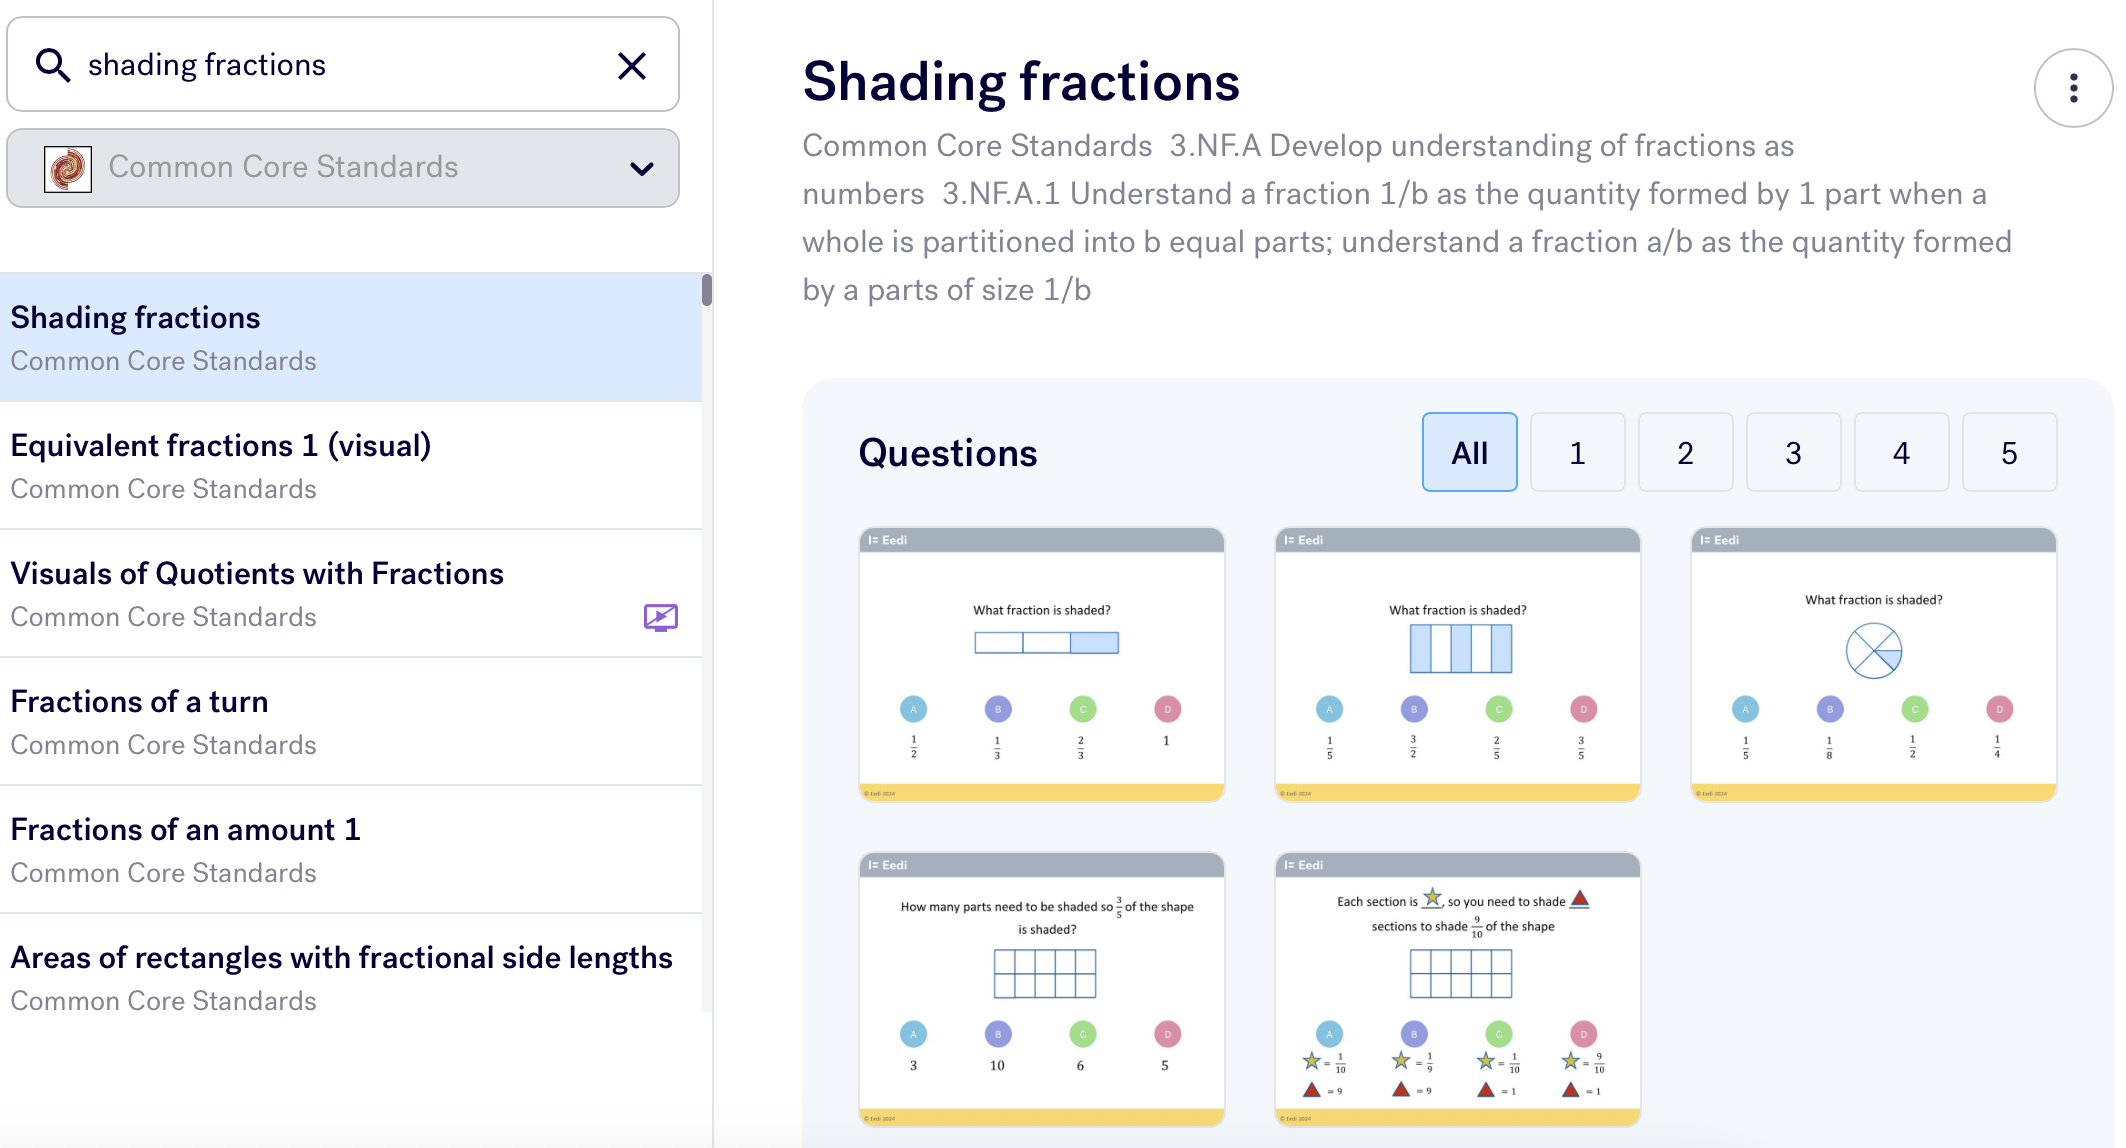The width and height of the screenshot is (2126, 1148).
Task: Switch to question 3 filter
Action: pyautogui.click(x=1793, y=453)
